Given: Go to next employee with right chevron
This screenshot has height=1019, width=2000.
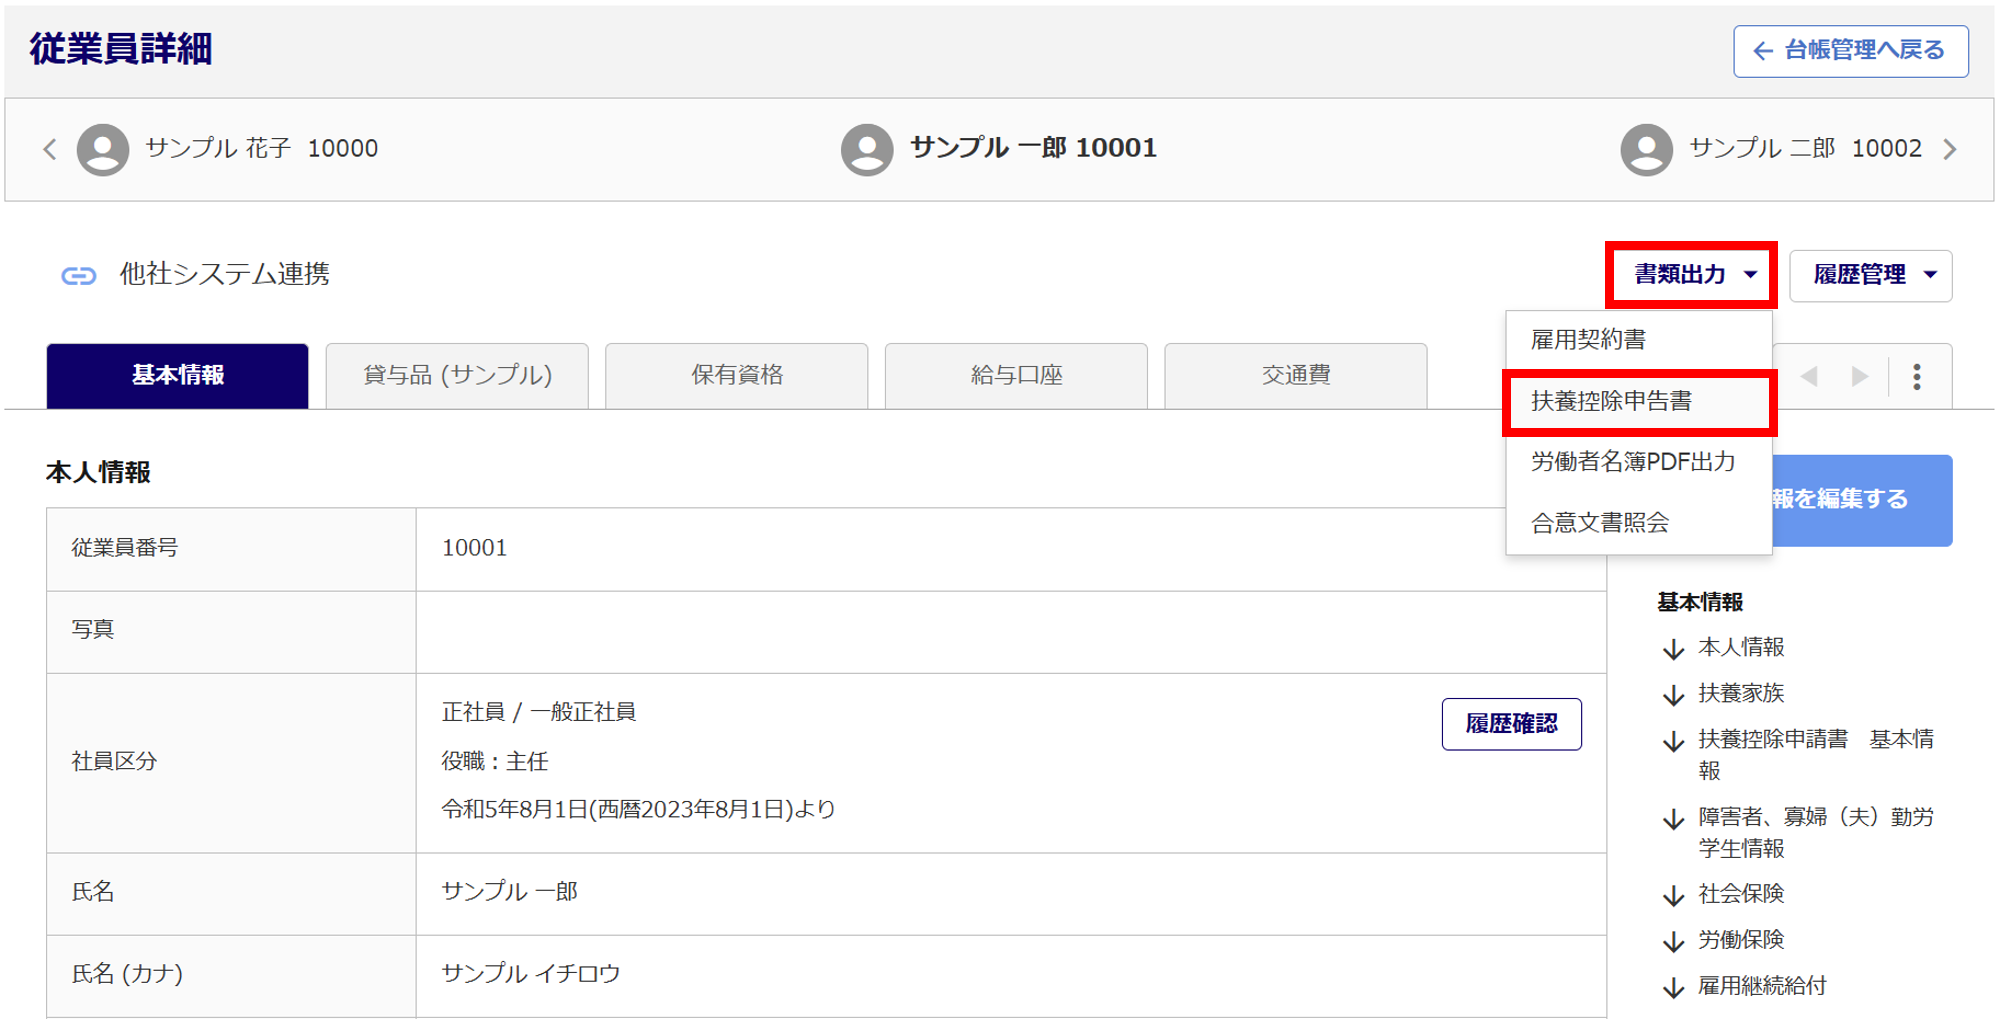Looking at the screenshot, I should 1950,149.
